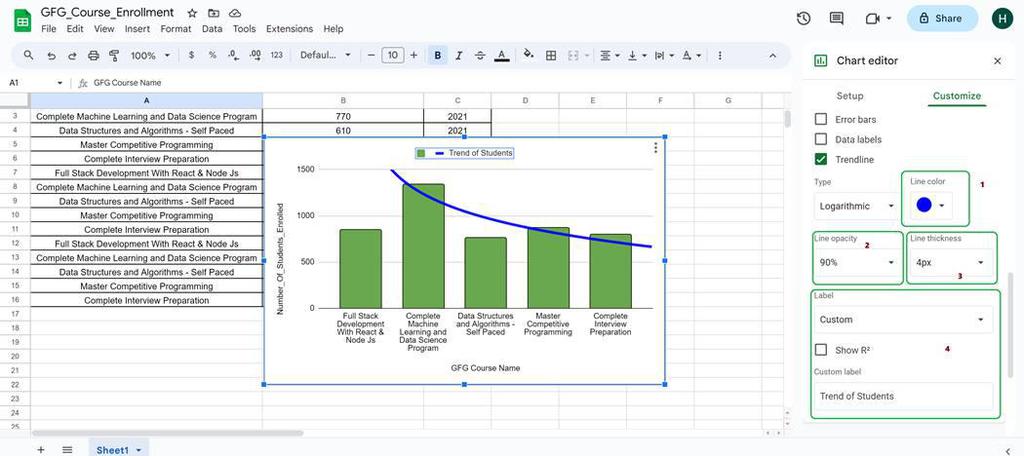Switch to Setup tab

click(x=850, y=96)
